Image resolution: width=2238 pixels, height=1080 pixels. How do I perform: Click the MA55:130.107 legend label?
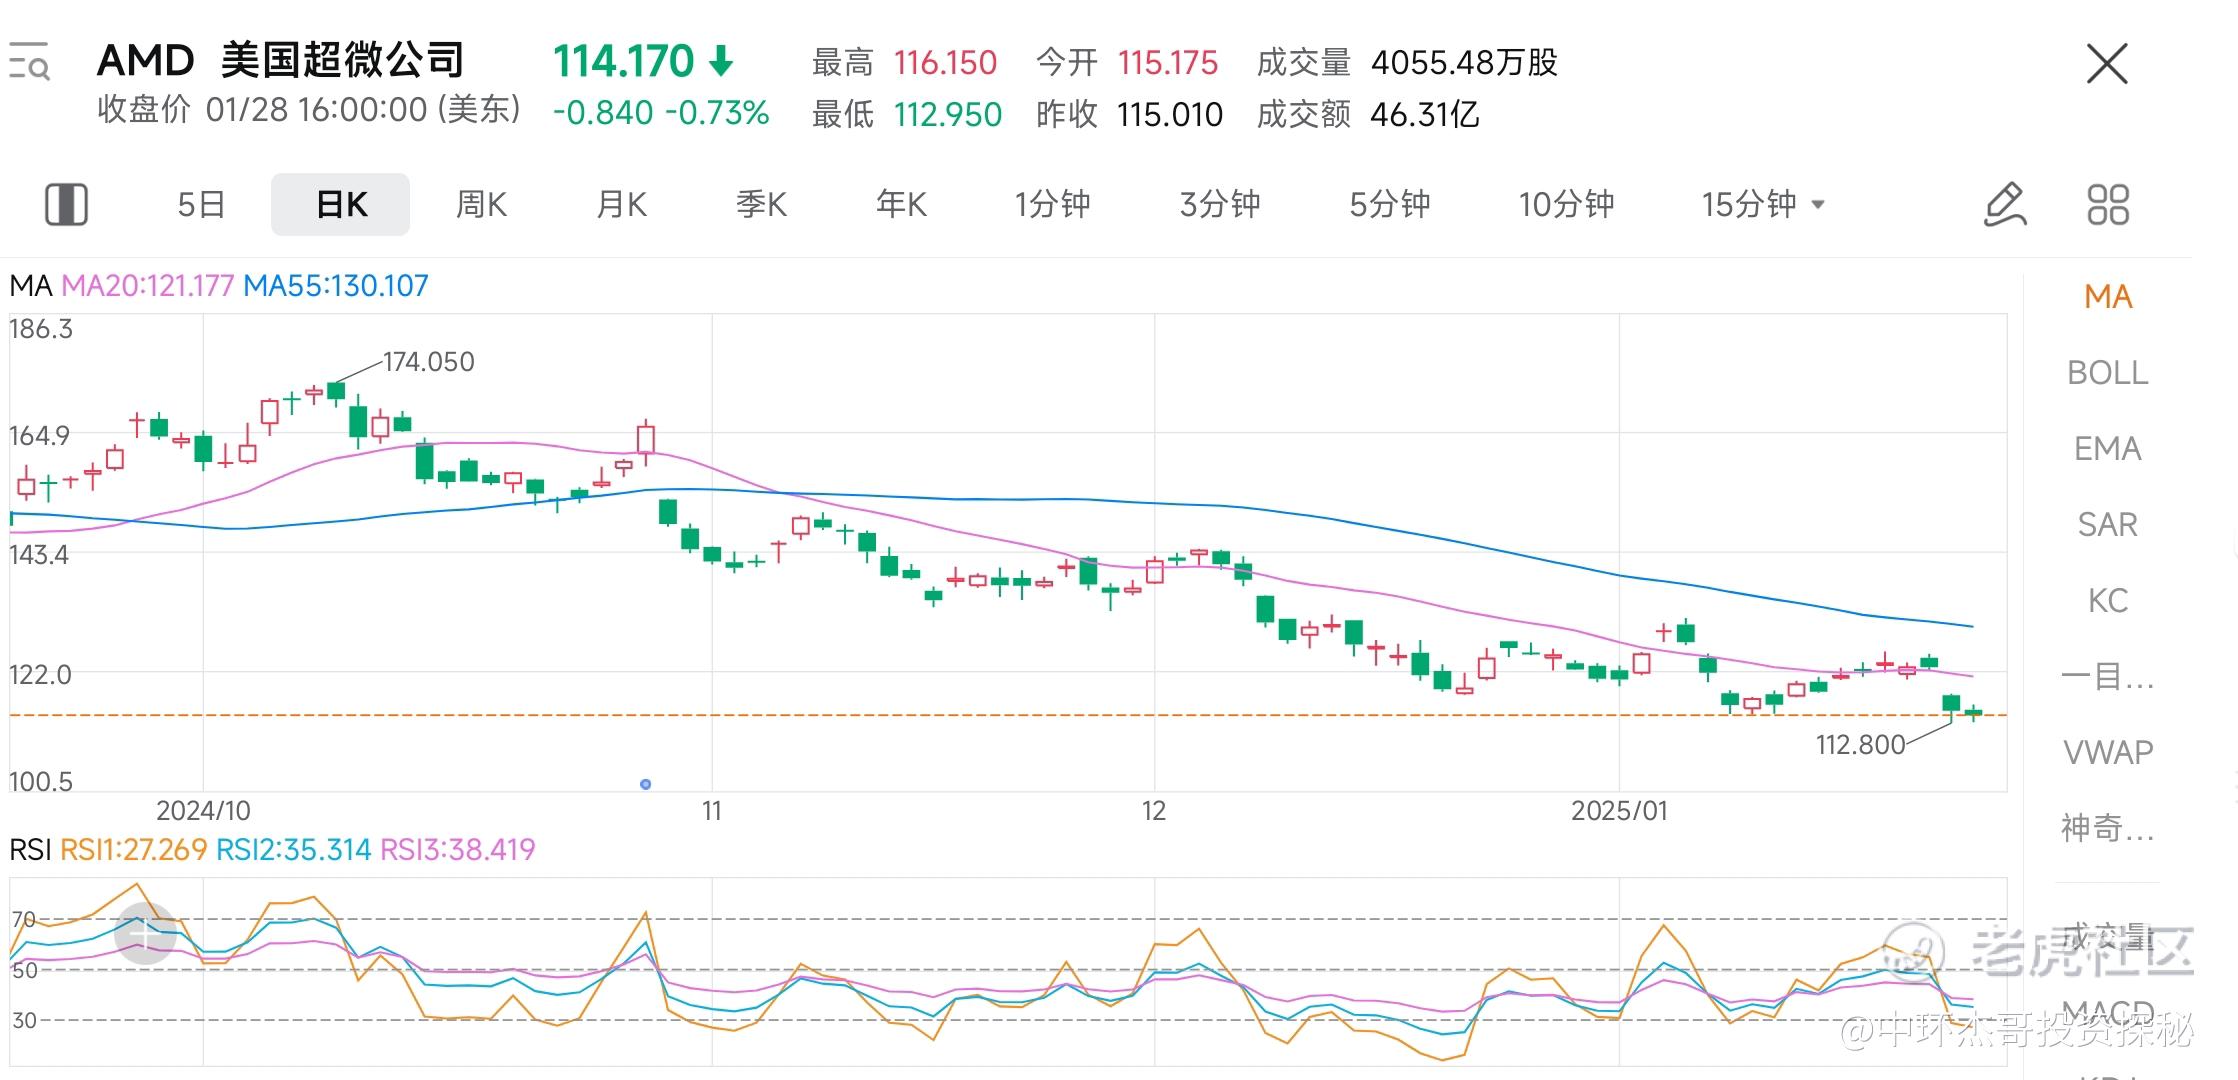[335, 286]
